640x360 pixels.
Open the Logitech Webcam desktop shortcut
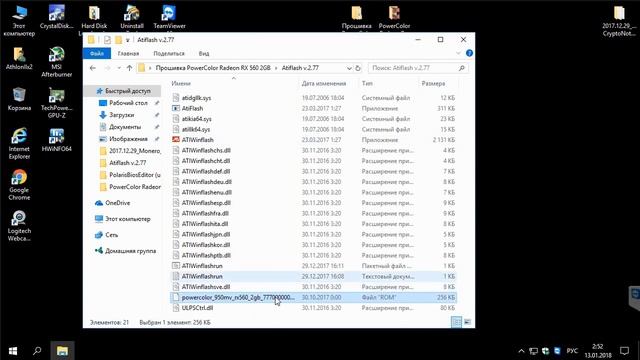[x=19, y=226]
